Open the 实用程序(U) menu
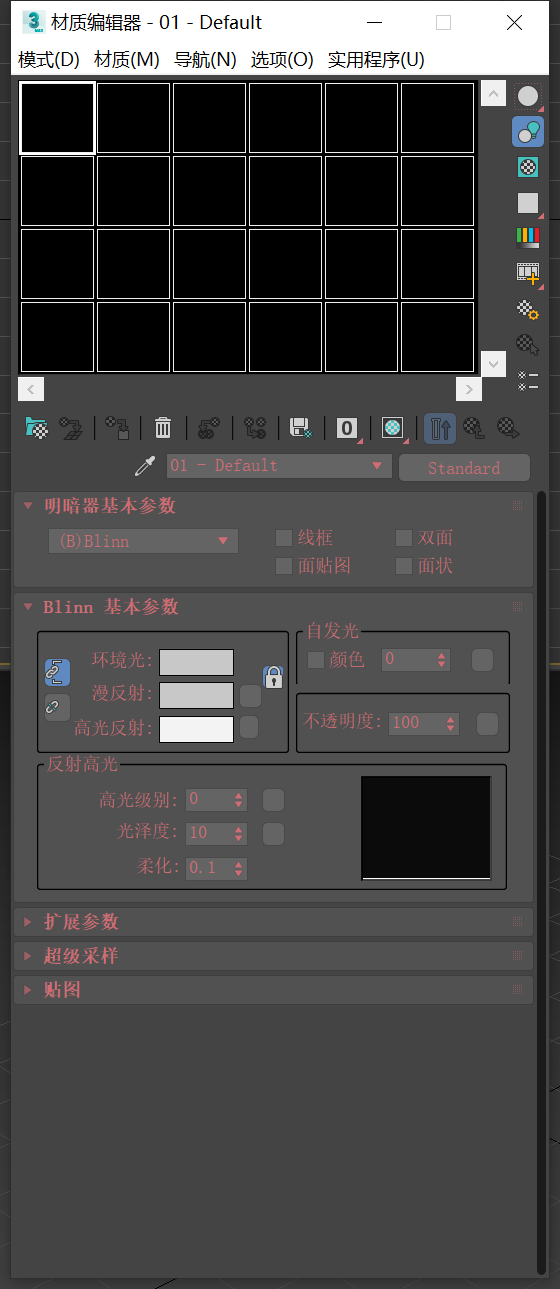This screenshot has width=560, height=1289. click(376, 59)
